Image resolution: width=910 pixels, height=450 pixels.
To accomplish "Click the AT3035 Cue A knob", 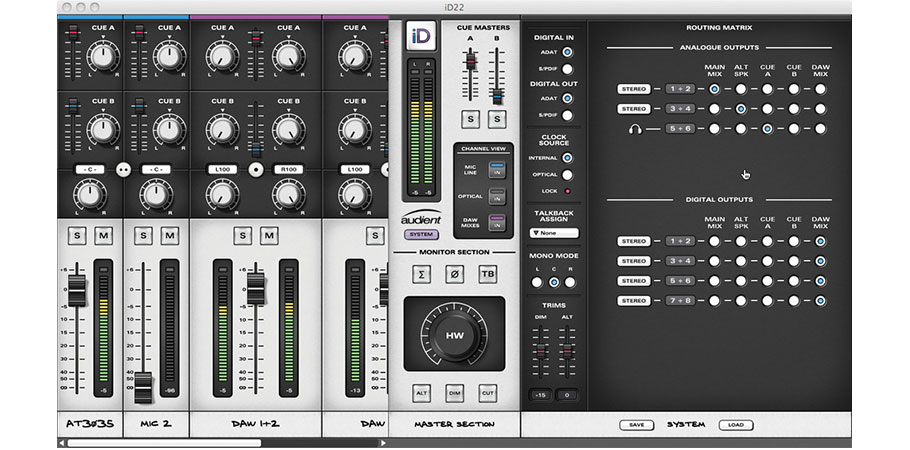I will pos(103,56).
